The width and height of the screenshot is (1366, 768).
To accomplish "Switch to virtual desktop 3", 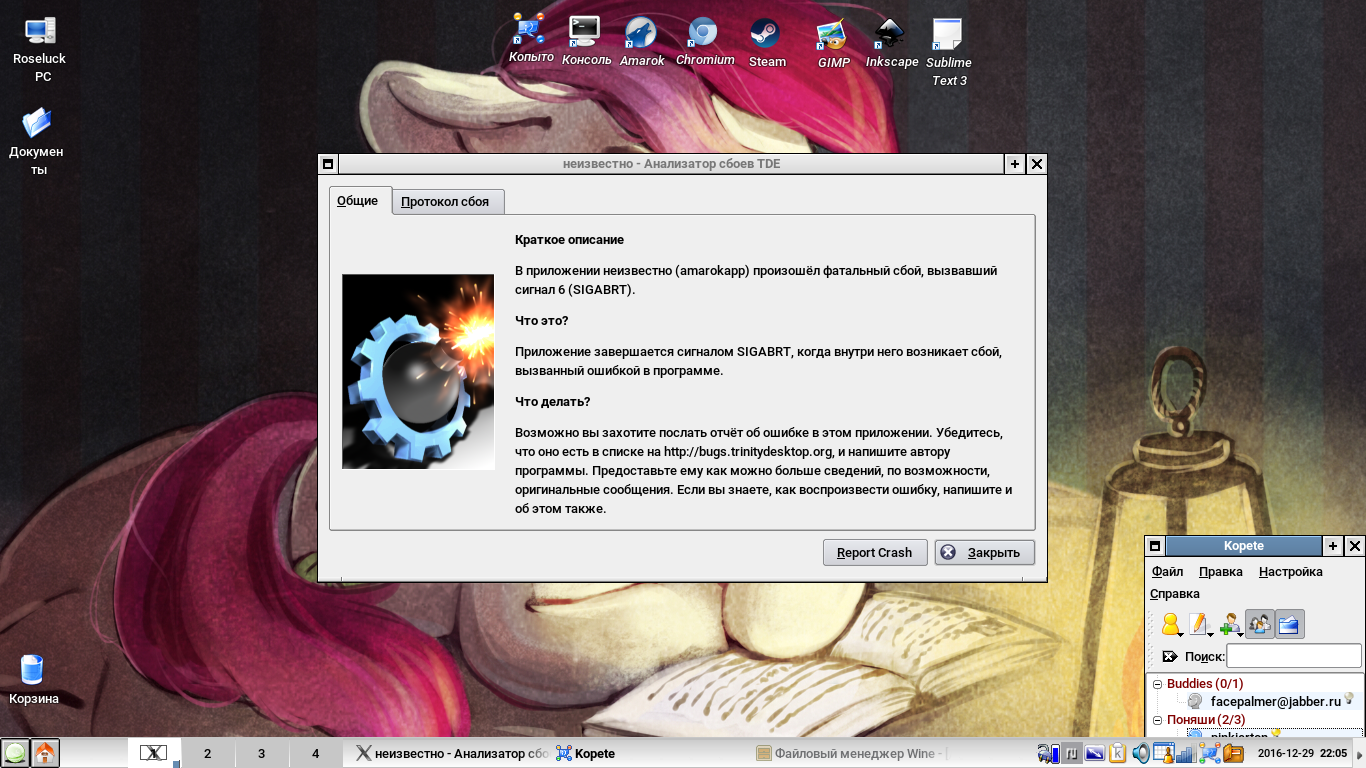I will [261, 754].
